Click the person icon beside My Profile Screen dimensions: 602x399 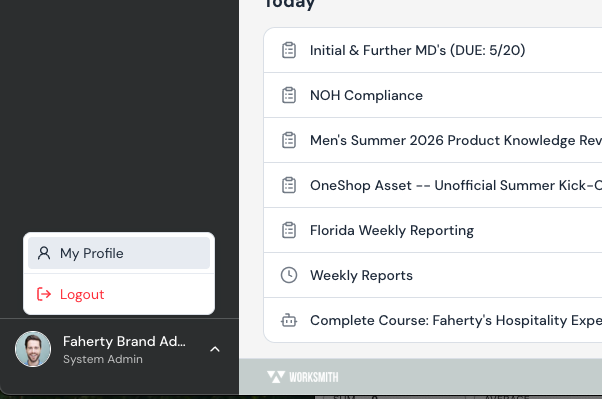(x=44, y=253)
